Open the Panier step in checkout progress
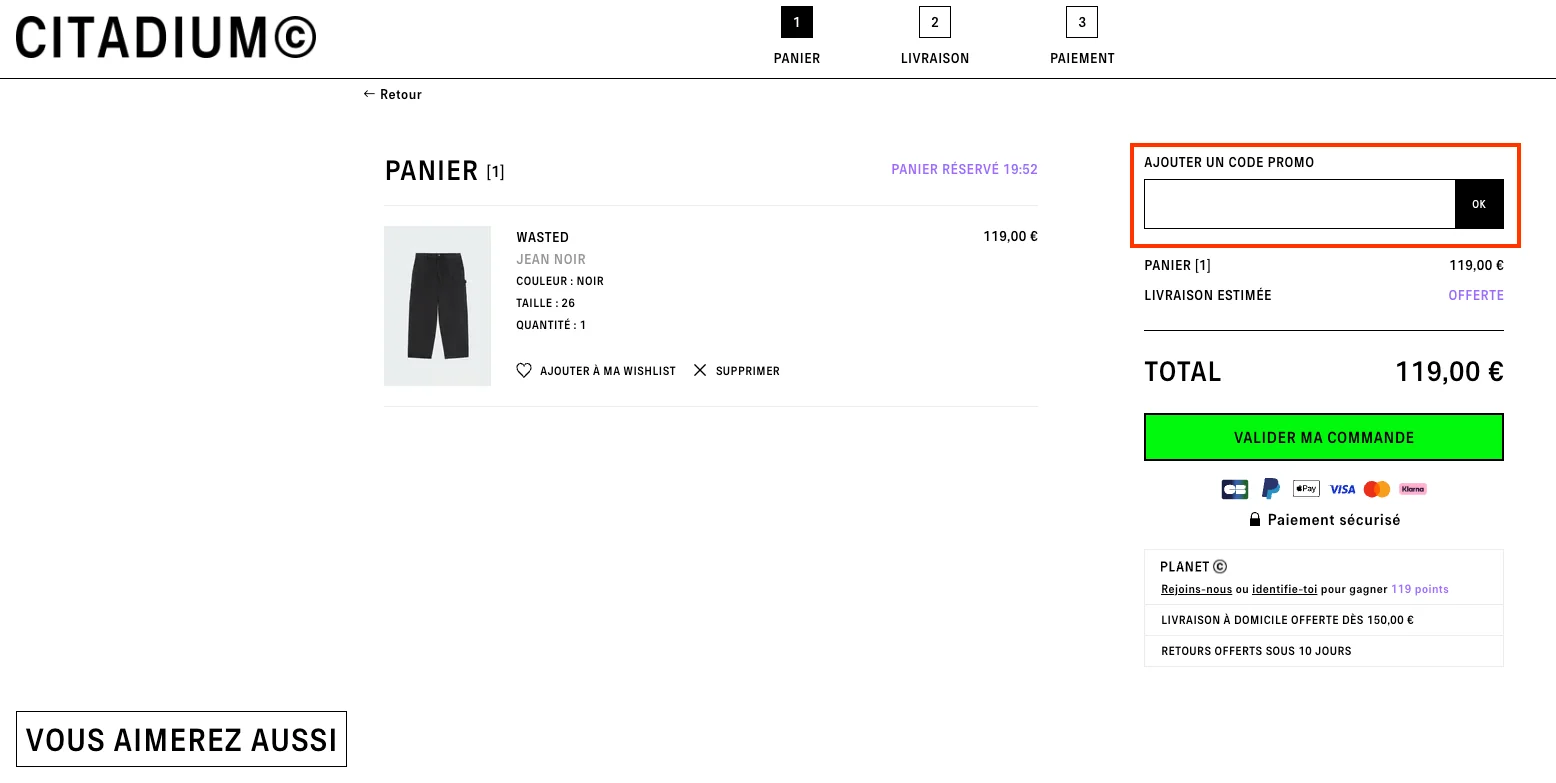The image size is (1556, 783). (x=796, y=22)
